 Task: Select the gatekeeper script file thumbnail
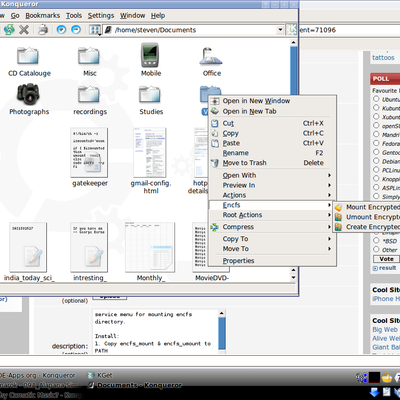coord(89,152)
